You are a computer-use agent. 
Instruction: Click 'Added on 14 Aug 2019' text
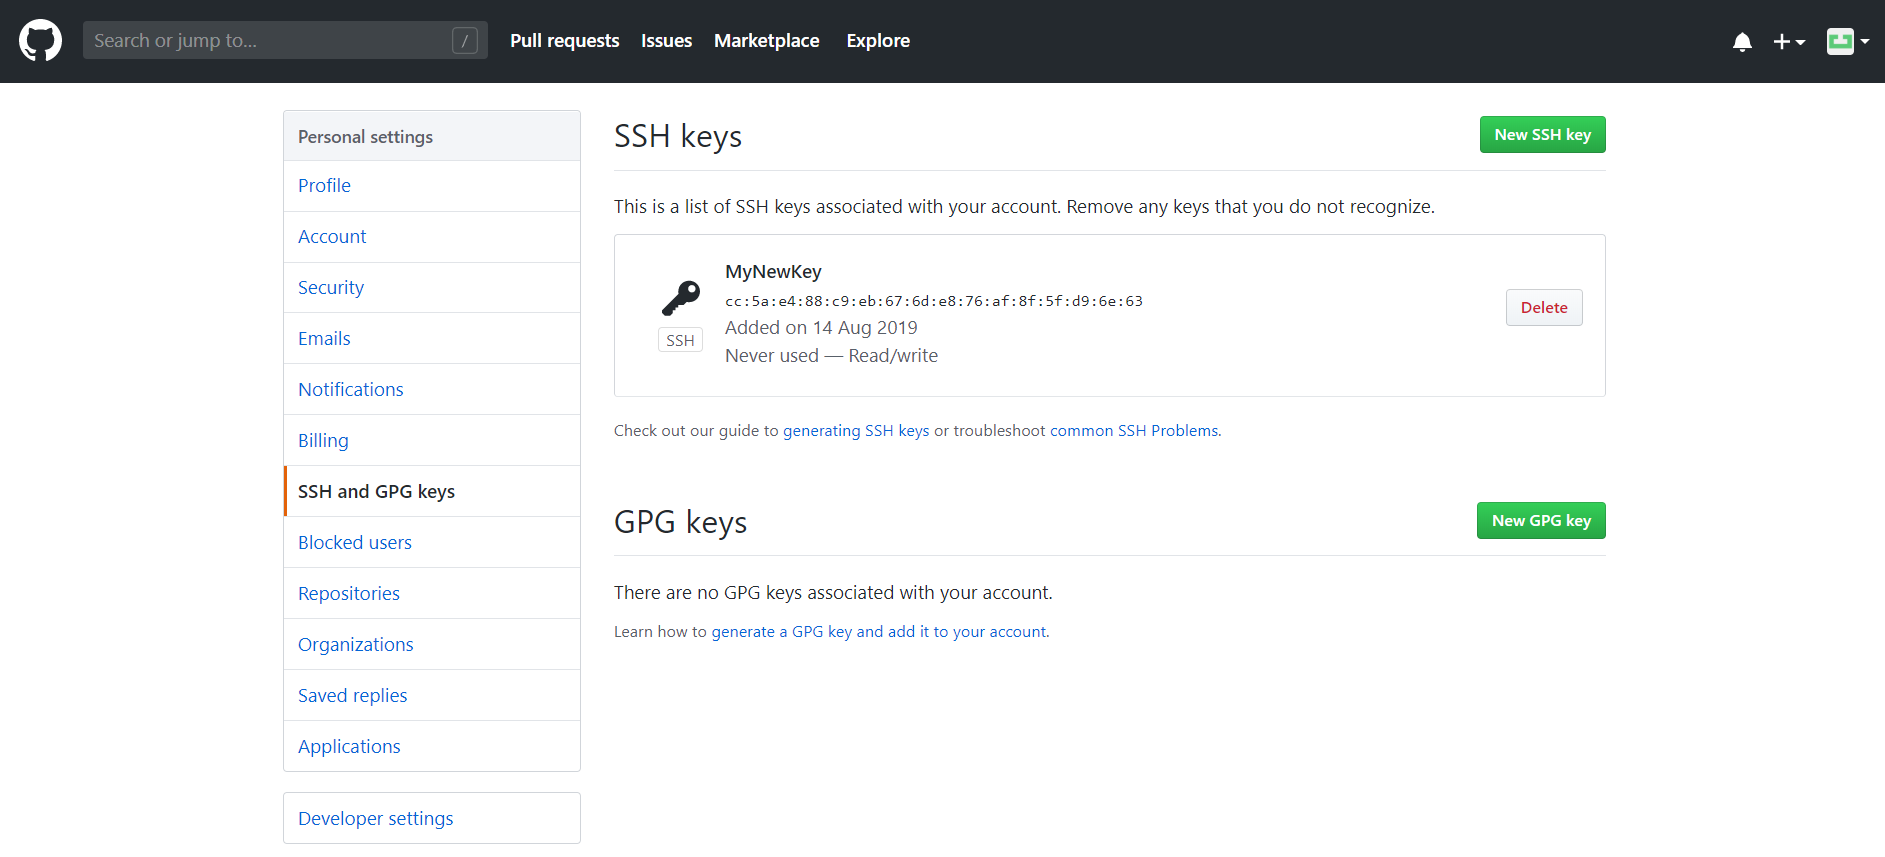pos(821,328)
